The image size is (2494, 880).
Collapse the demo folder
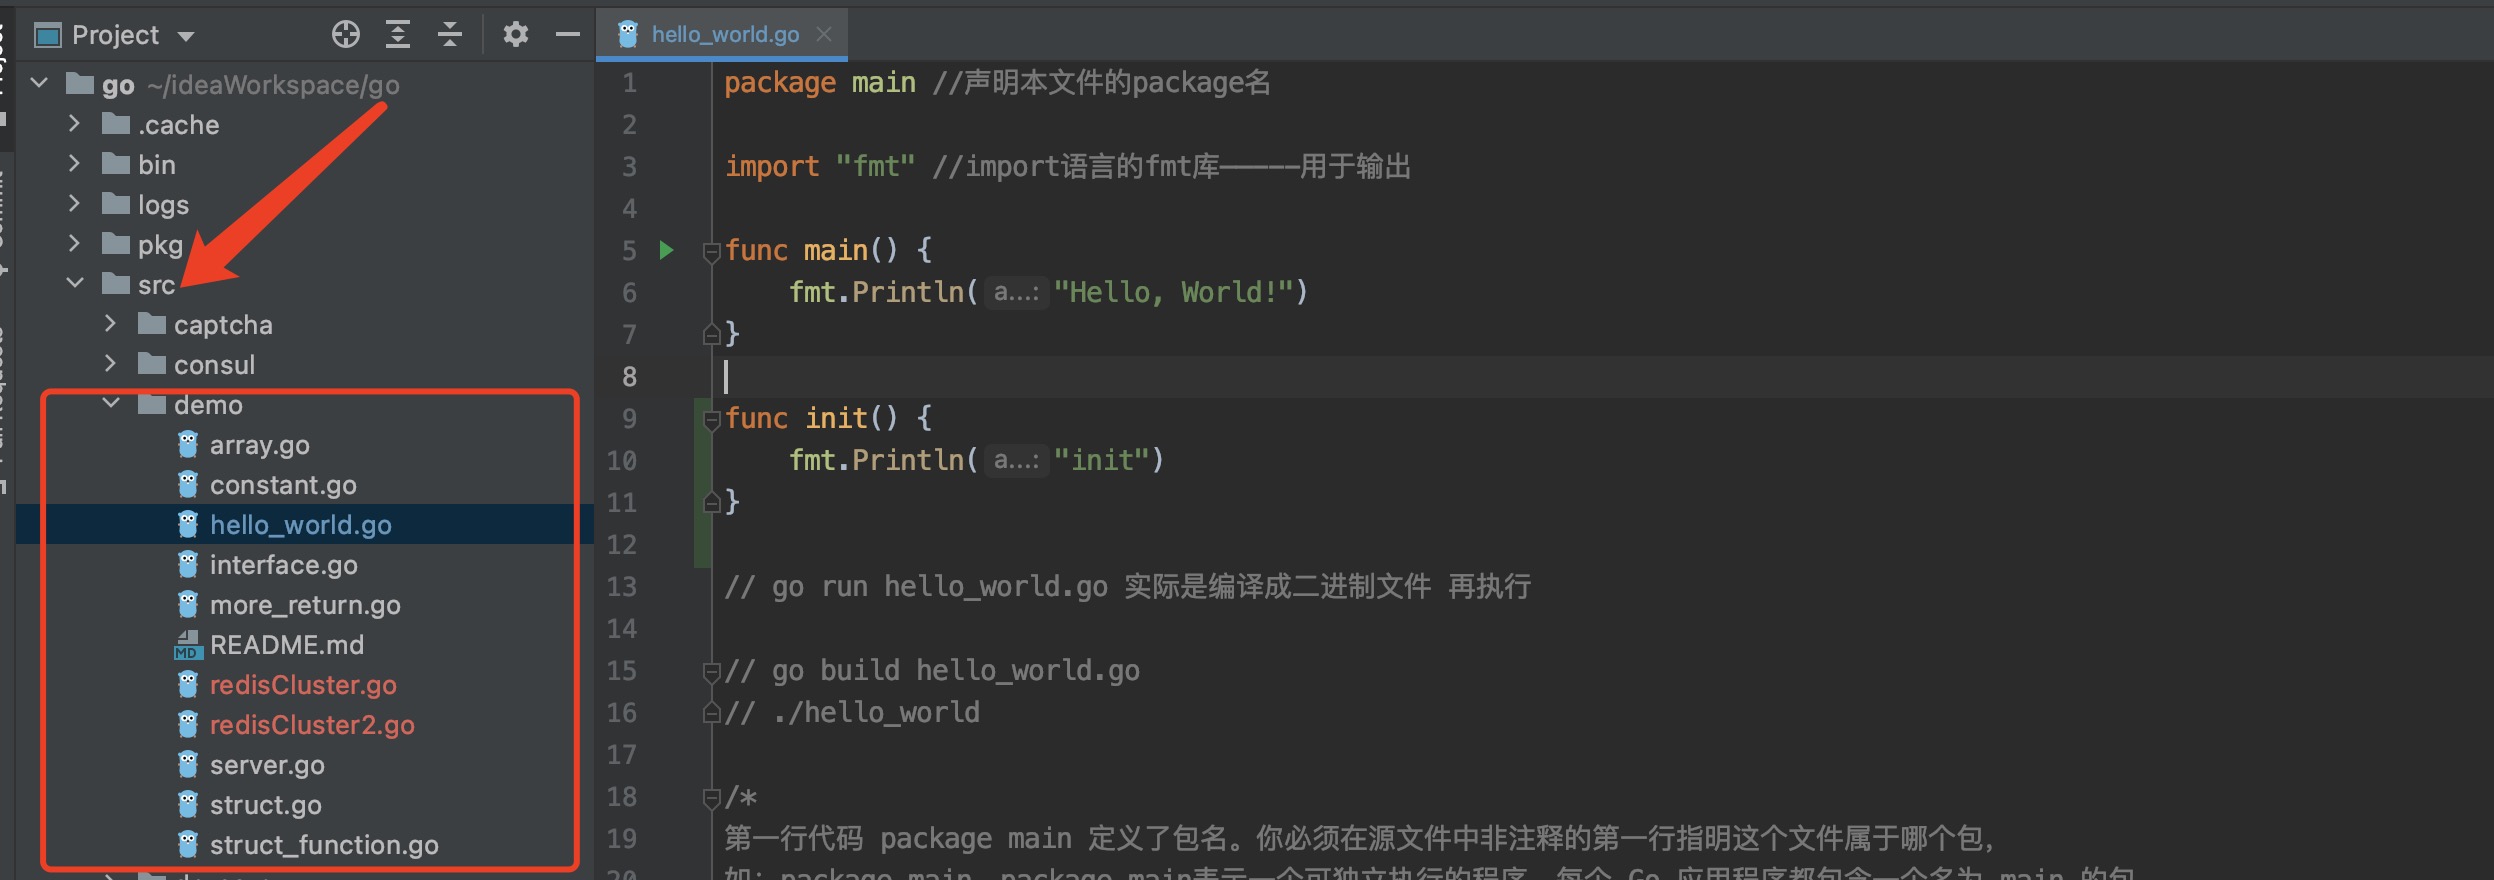pyautogui.click(x=111, y=403)
